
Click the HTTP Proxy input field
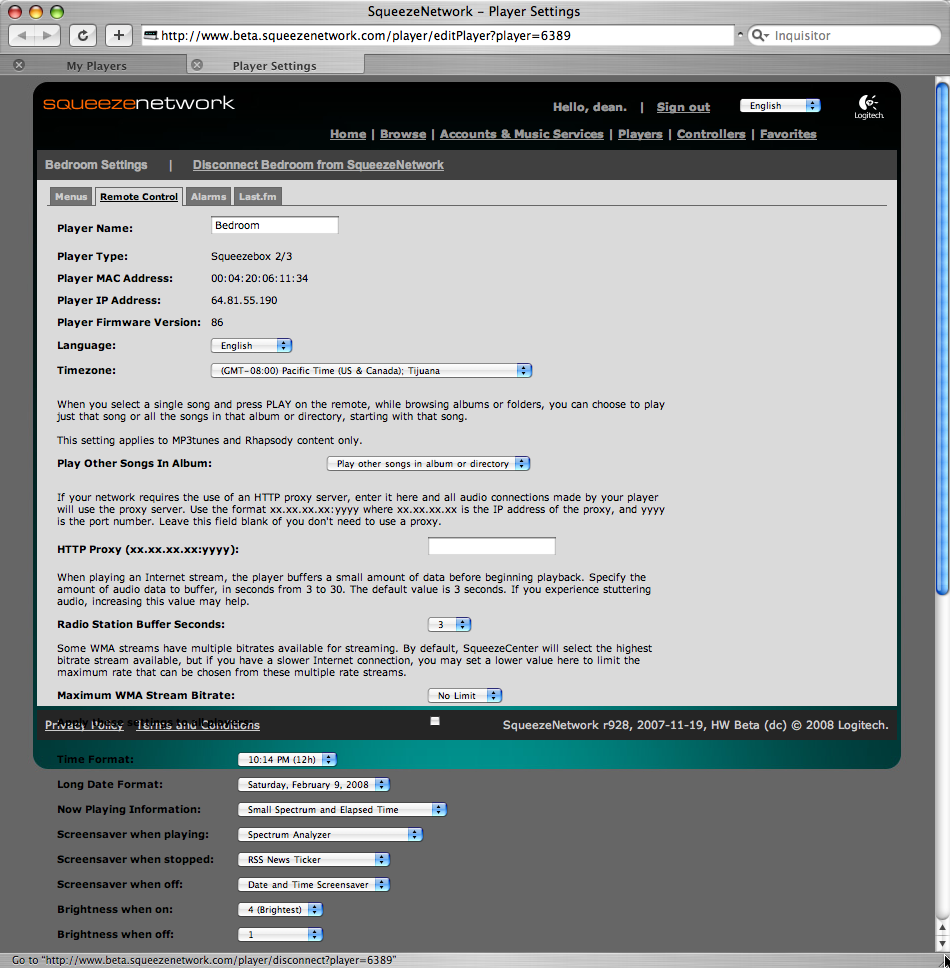coord(491,546)
